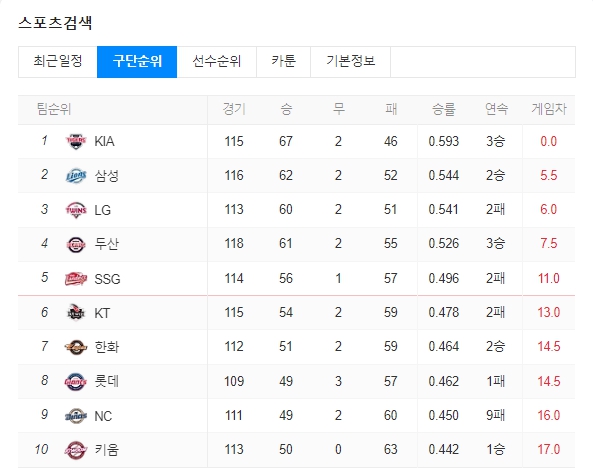The image size is (593, 474).
Task: Open the 두산 team name link
Action: point(107,244)
